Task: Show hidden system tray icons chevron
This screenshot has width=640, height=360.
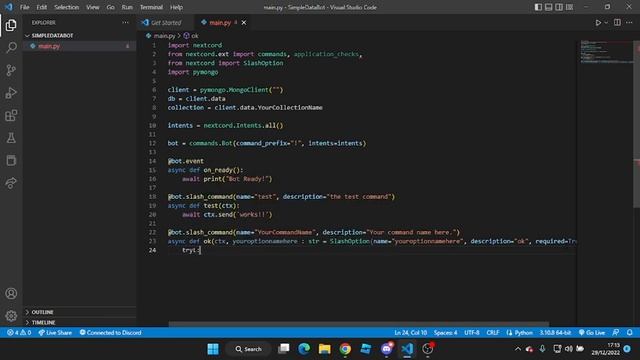Action: tap(518, 349)
